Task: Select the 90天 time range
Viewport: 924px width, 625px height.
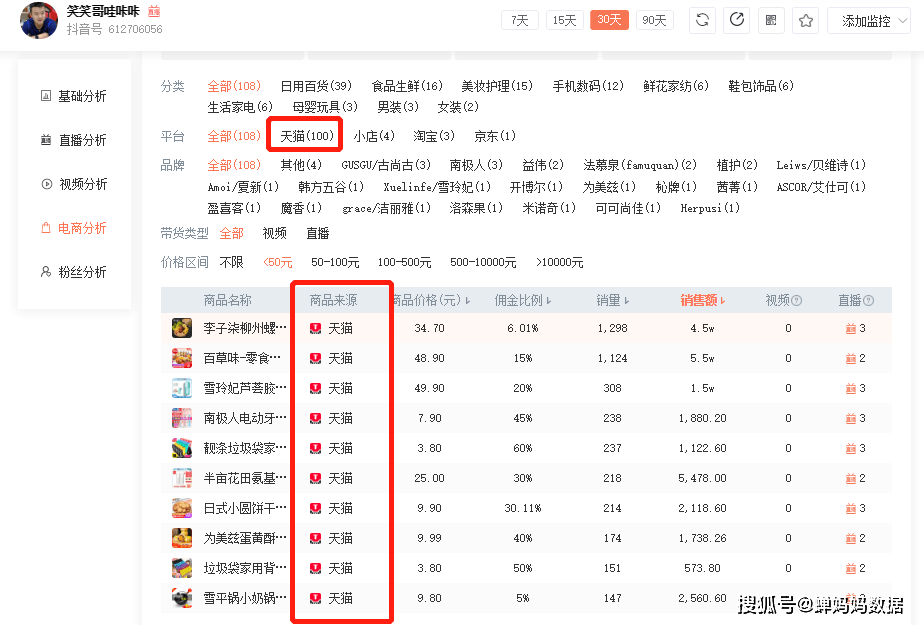Action: 654,21
